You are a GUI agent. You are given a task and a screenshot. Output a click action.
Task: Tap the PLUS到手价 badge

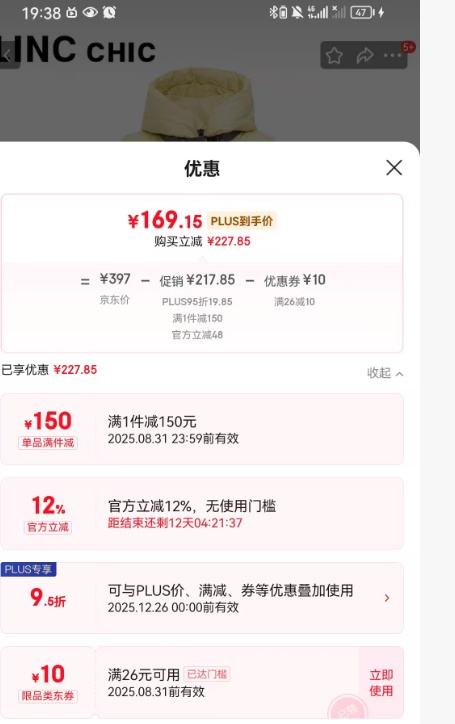click(241, 221)
